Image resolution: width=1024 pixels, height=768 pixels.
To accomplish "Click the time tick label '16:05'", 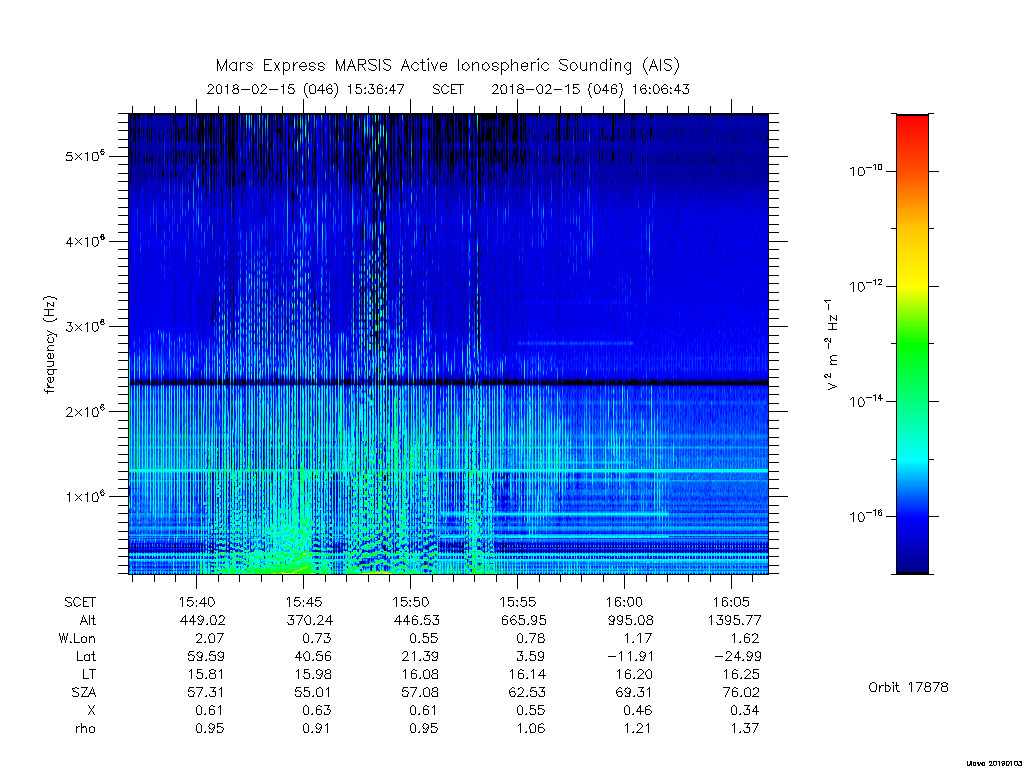I will coord(731,602).
